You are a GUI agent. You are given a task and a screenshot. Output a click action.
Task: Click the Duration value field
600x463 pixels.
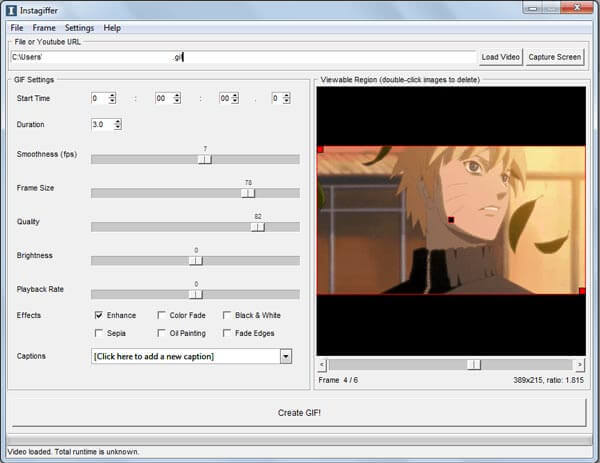(x=103, y=124)
